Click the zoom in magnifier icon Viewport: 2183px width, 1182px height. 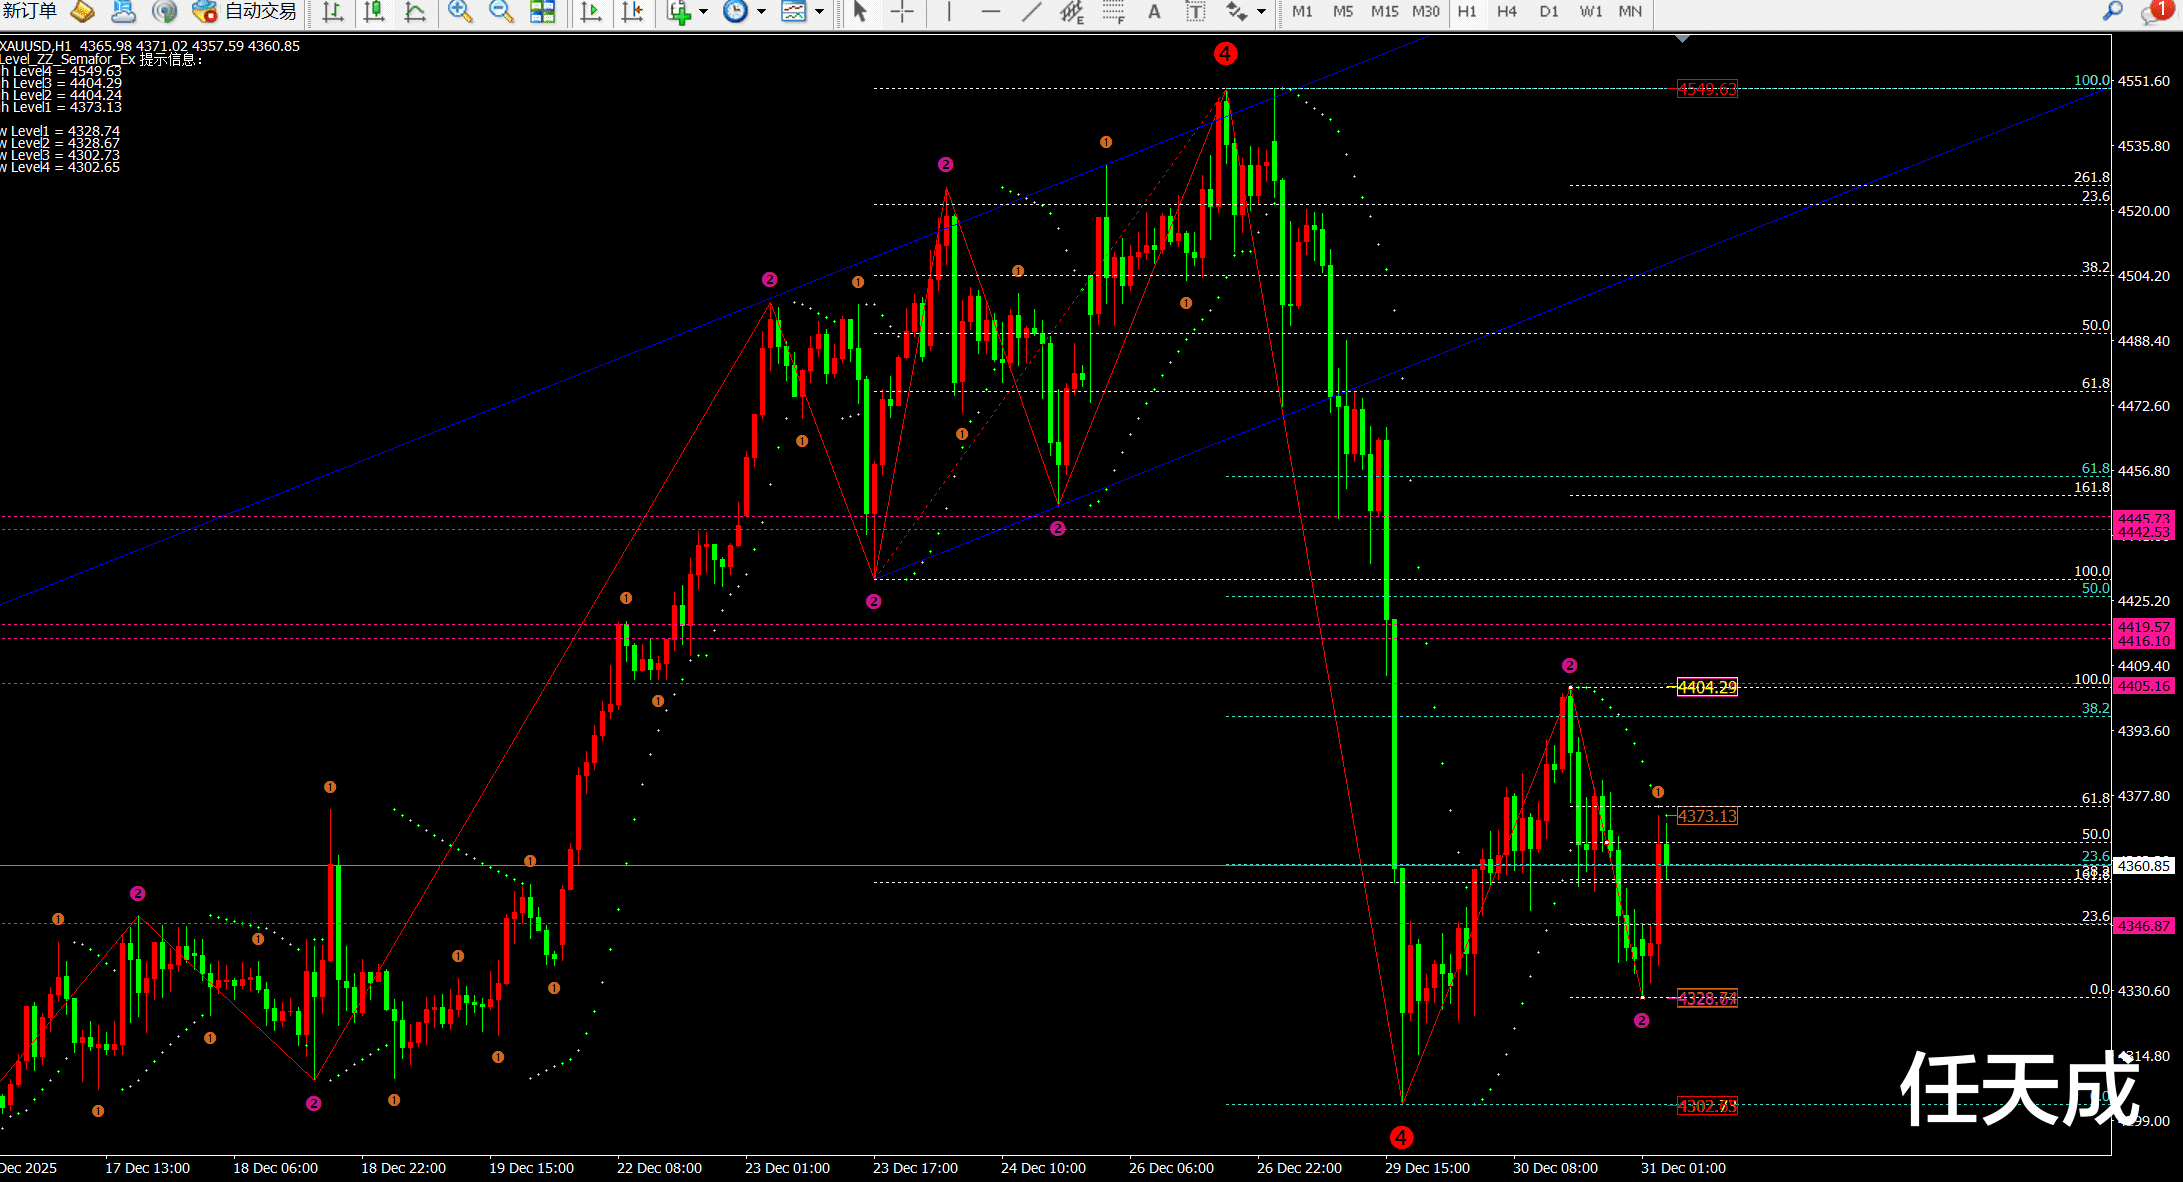pyautogui.click(x=459, y=12)
